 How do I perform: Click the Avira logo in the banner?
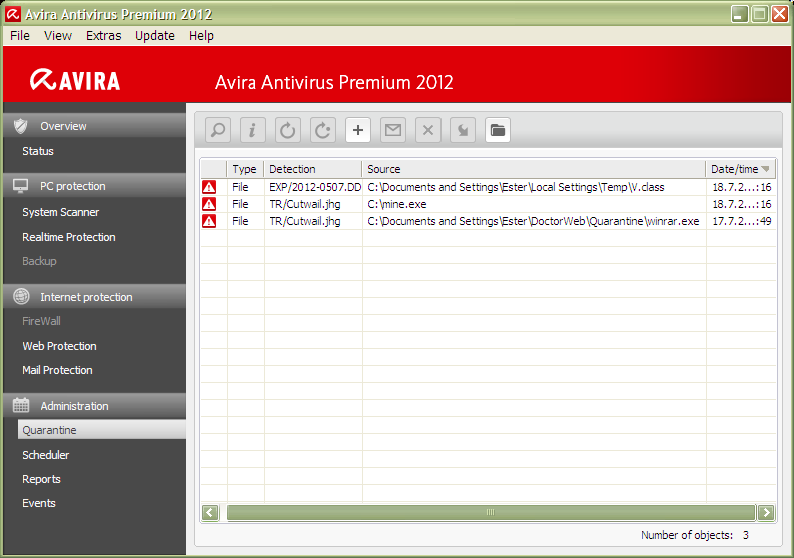click(75, 80)
